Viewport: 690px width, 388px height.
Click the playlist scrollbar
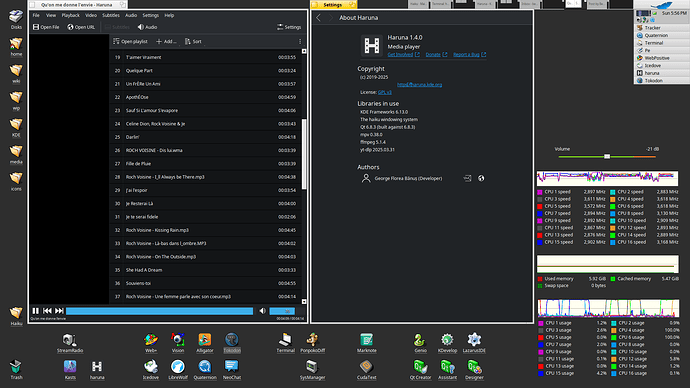pos(304,154)
